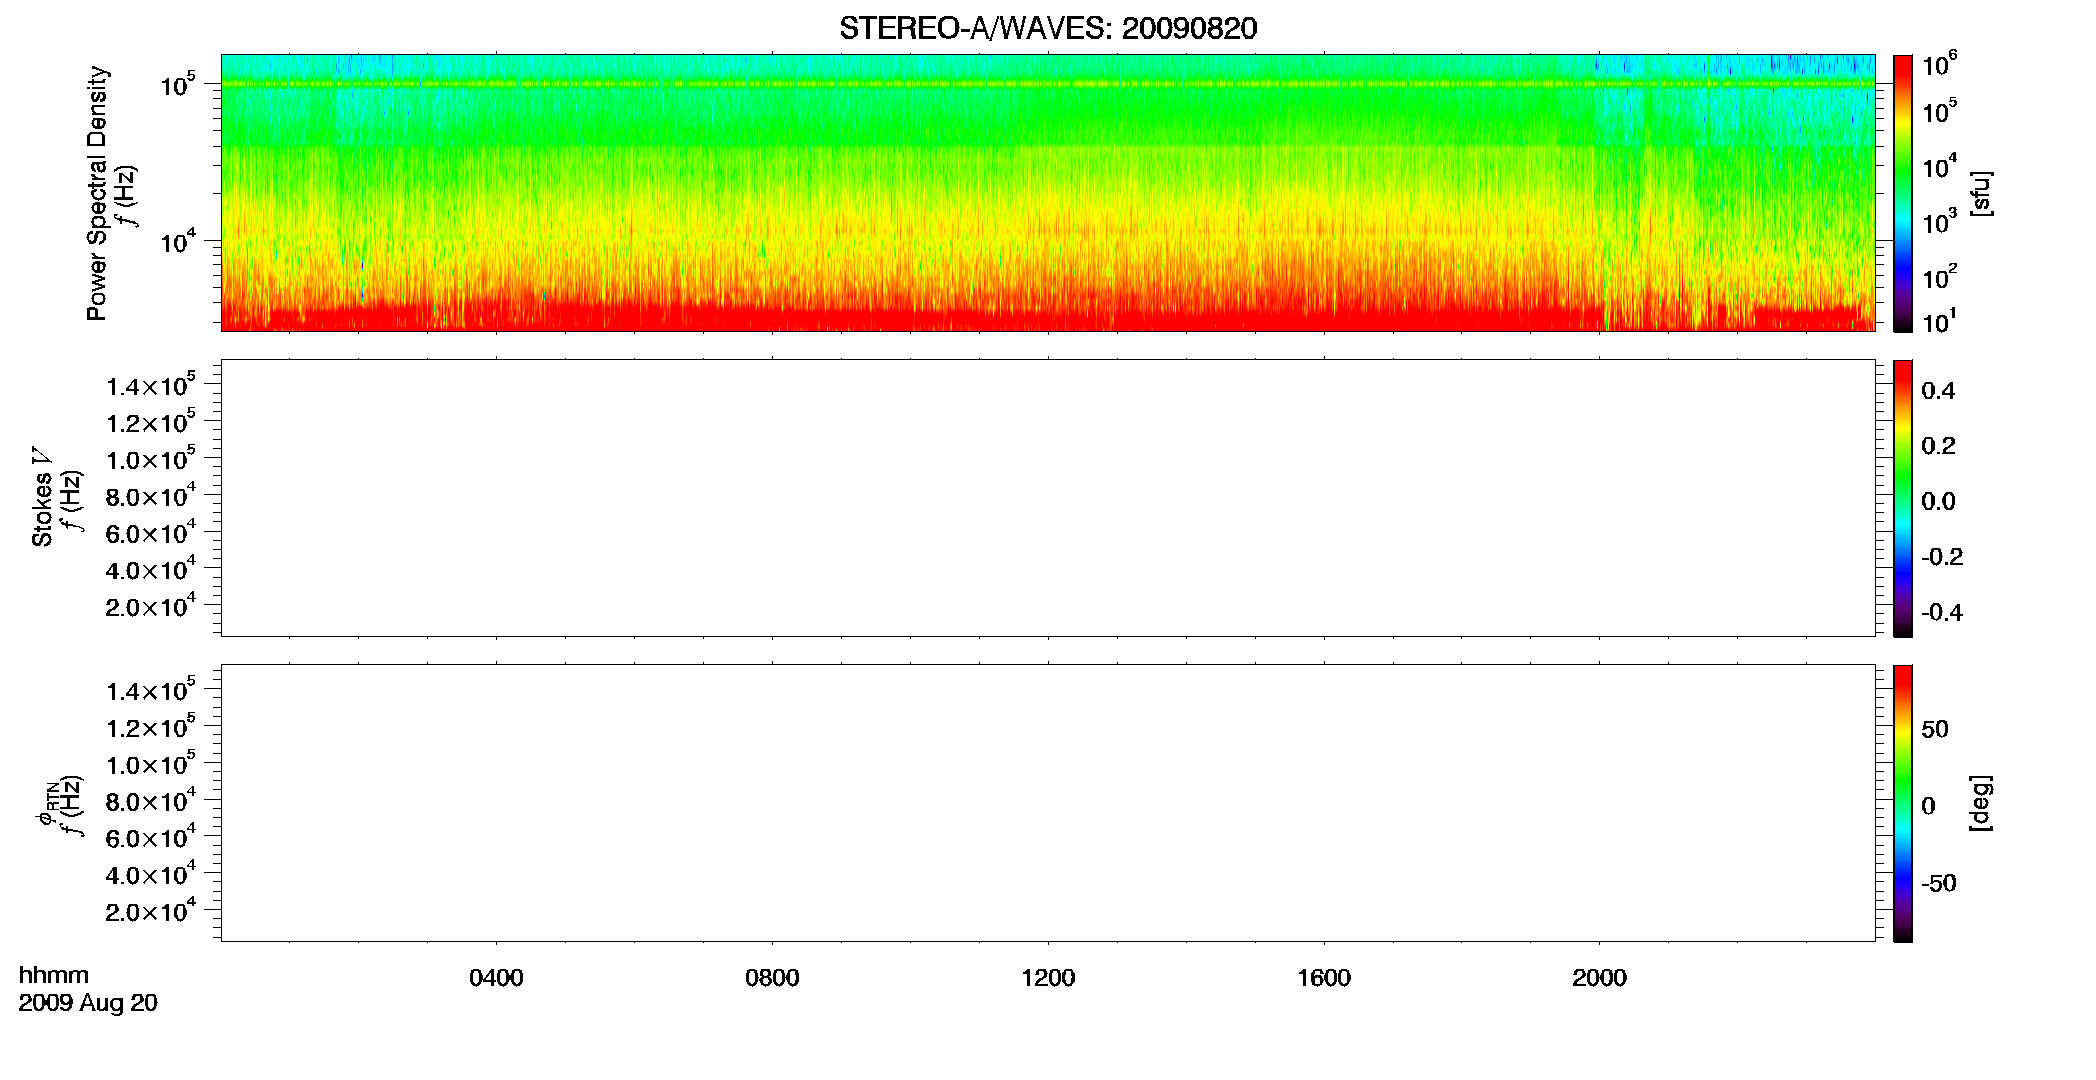Screen dimensions: 2096x1080
Task: Click the Stokes V axis label
Action: [x=43, y=498]
